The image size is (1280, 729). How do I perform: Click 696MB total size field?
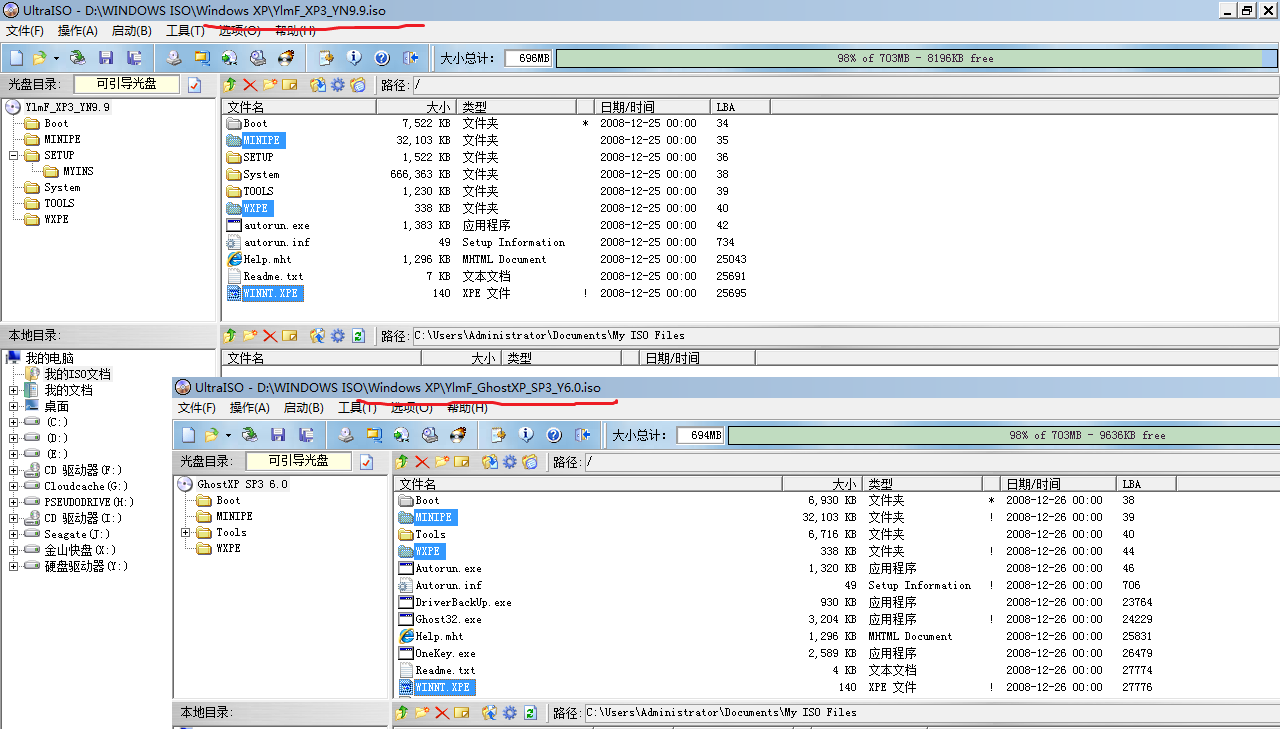pyautogui.click(x=528, y=58)
